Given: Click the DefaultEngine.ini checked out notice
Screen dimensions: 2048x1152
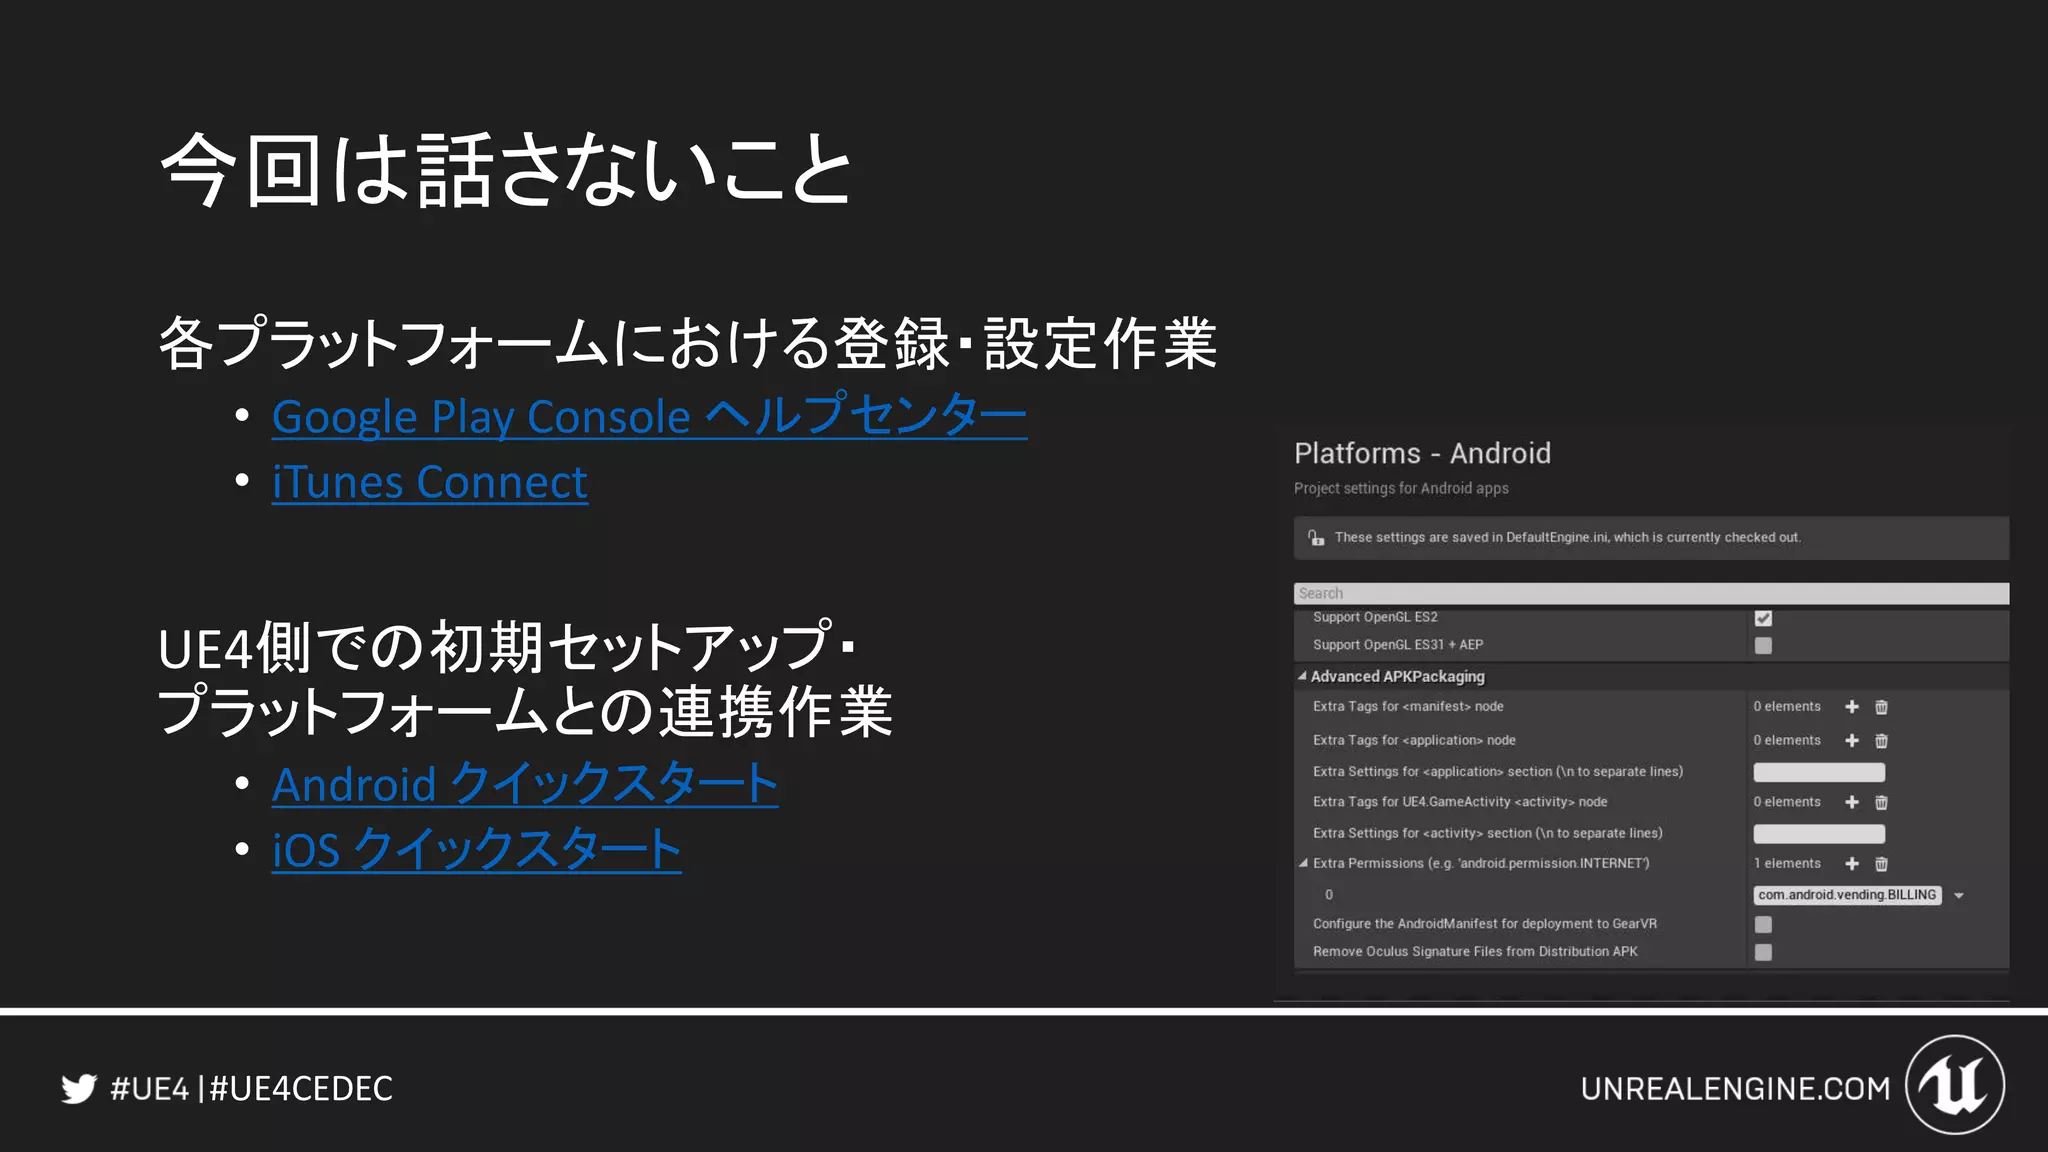Looking at the screenshot, I should [x=1651, y=538].
